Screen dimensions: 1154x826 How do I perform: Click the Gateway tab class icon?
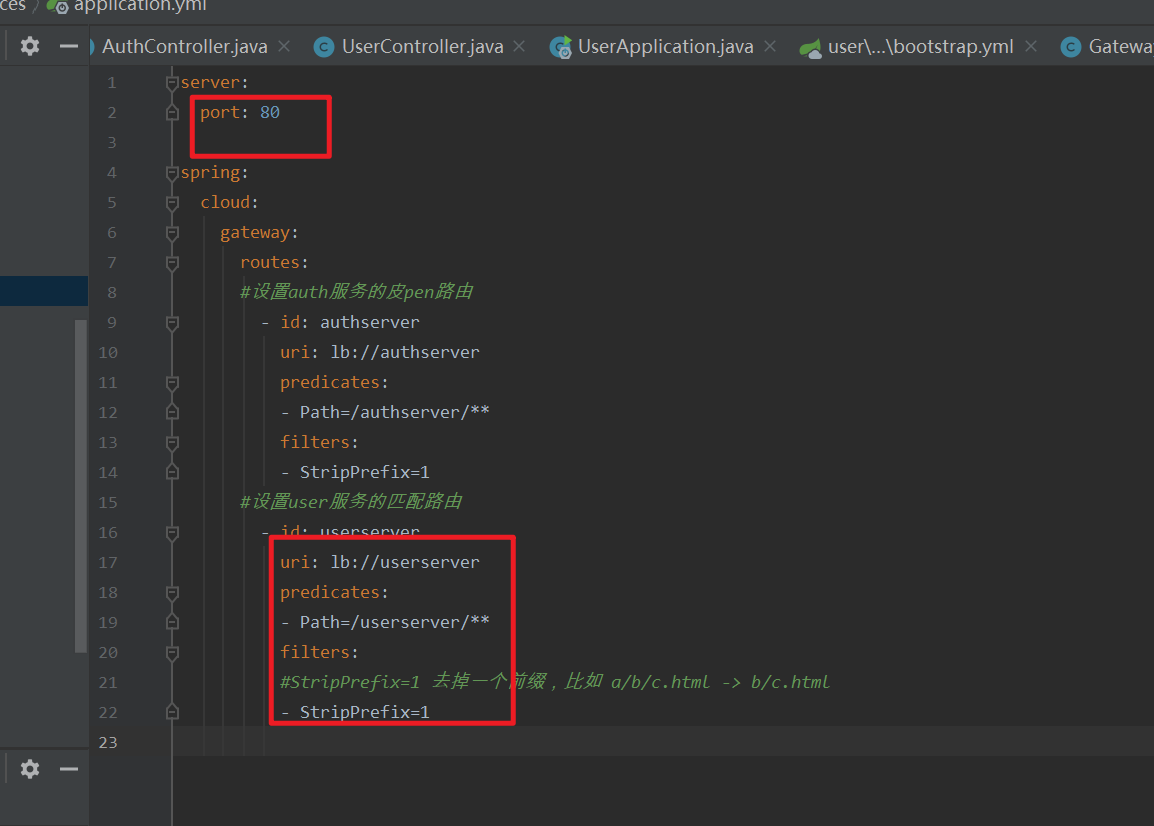[x=1071, y=47]
